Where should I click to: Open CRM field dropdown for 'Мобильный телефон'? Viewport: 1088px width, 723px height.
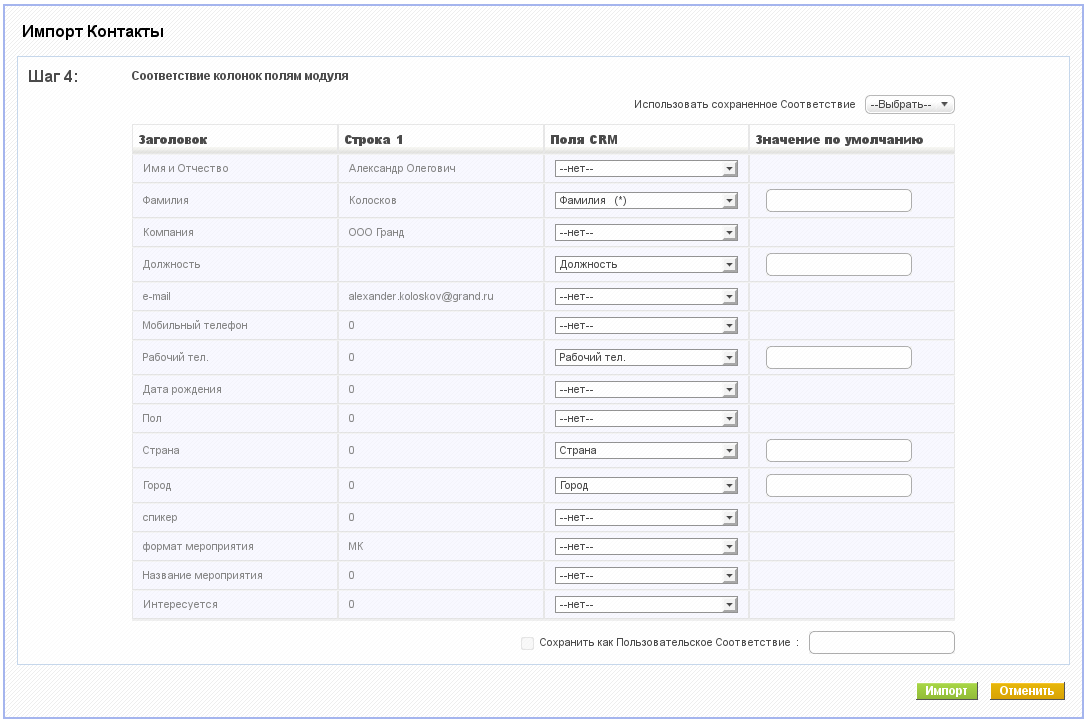[646, 325]
